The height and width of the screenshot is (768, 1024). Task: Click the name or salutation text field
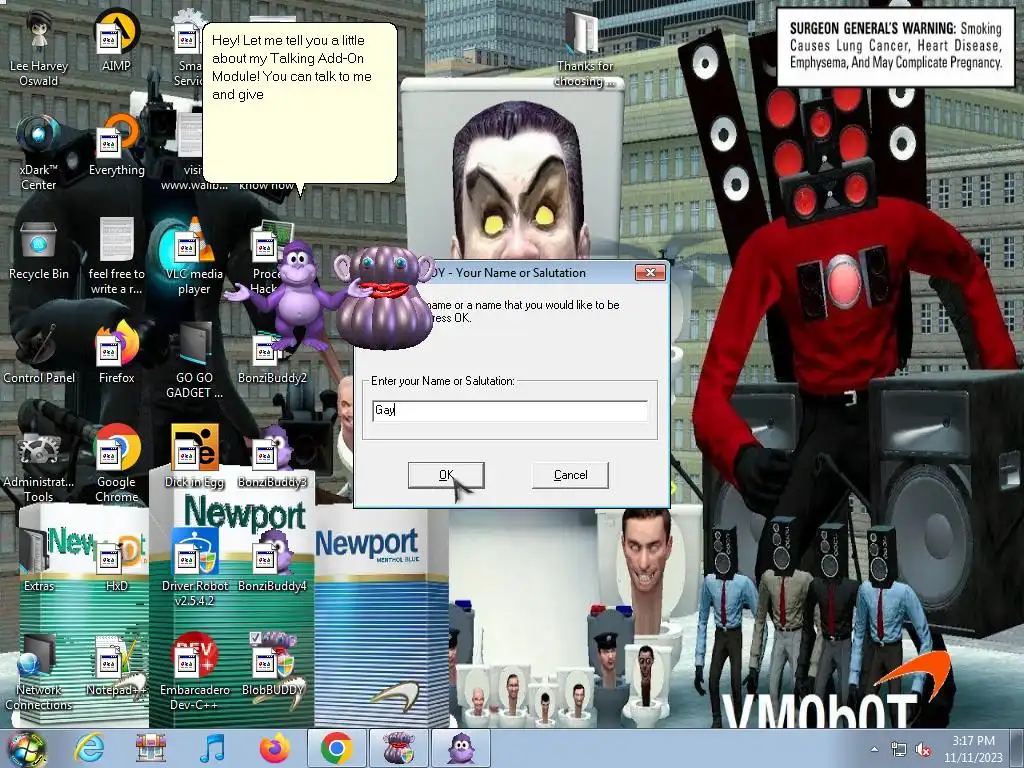[509, 410]
